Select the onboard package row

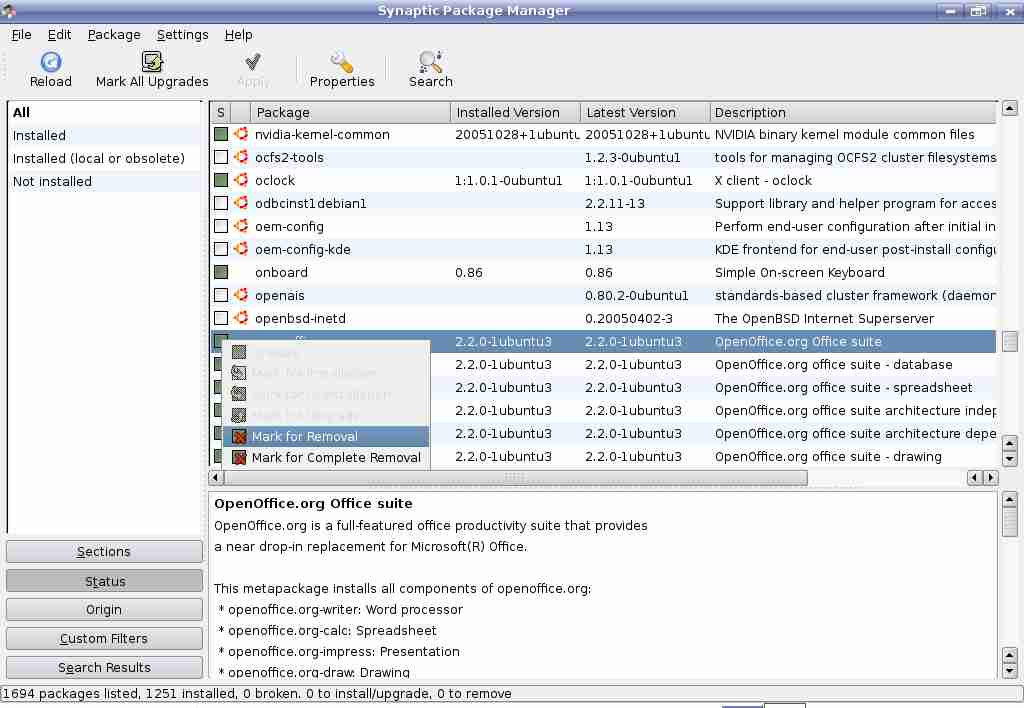pos(603,272)
